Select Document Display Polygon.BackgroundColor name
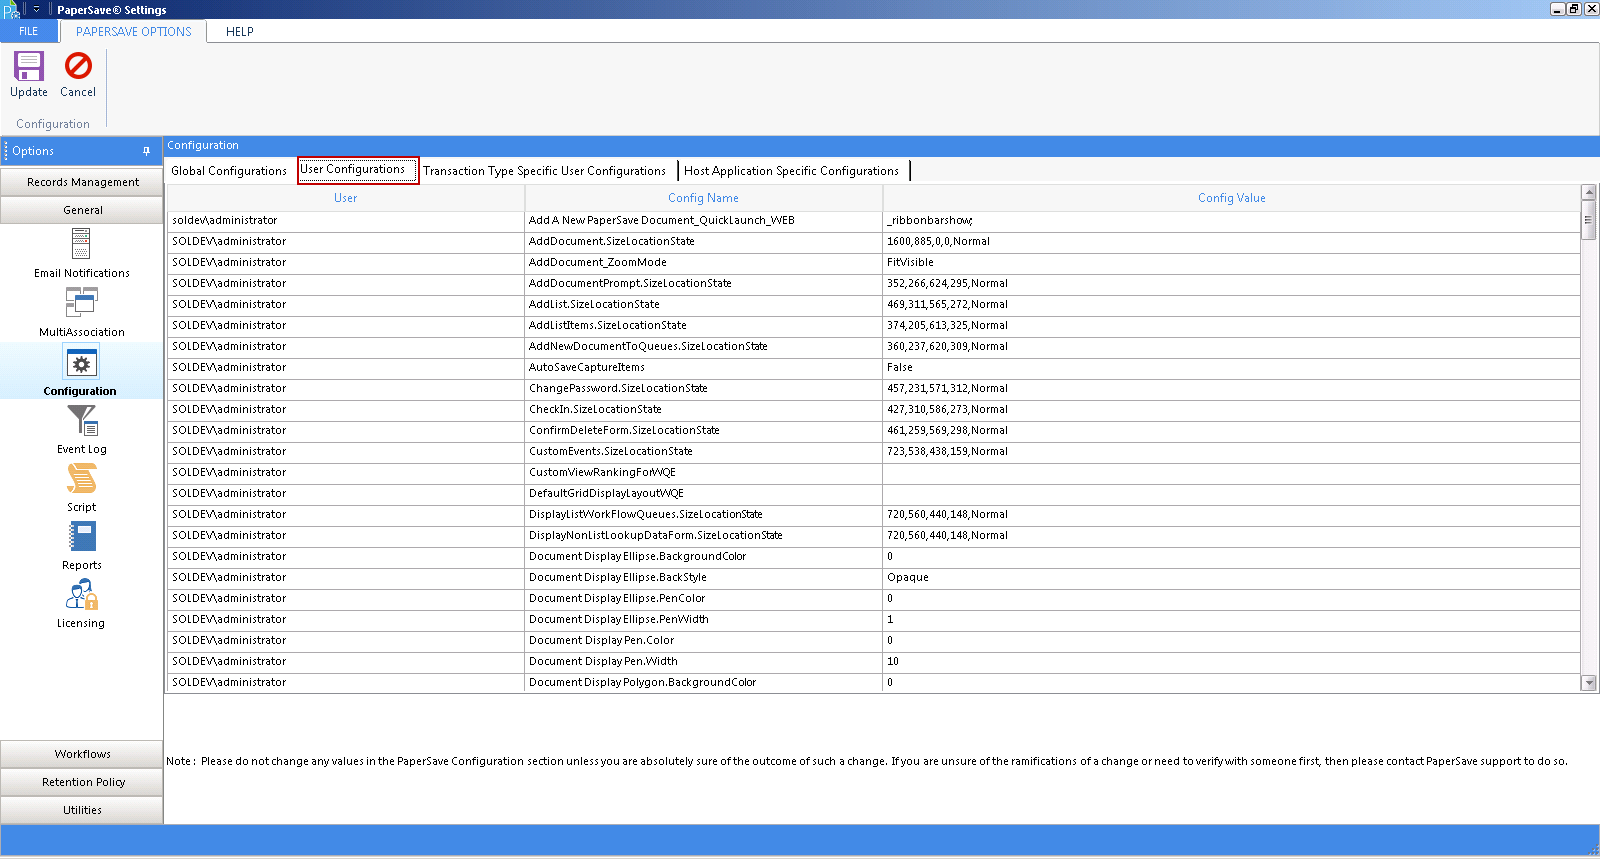This screenshot has width=1600, height=859. point(703,683)
